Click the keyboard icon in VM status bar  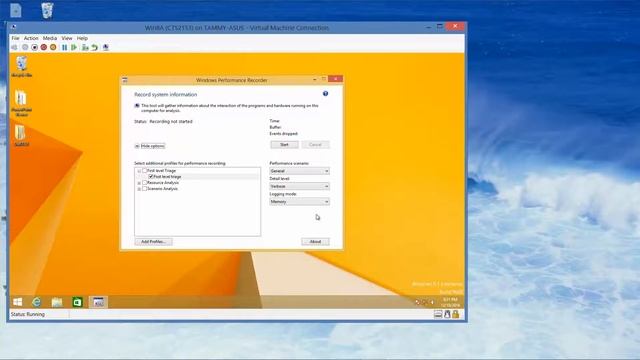click(438, 314)
